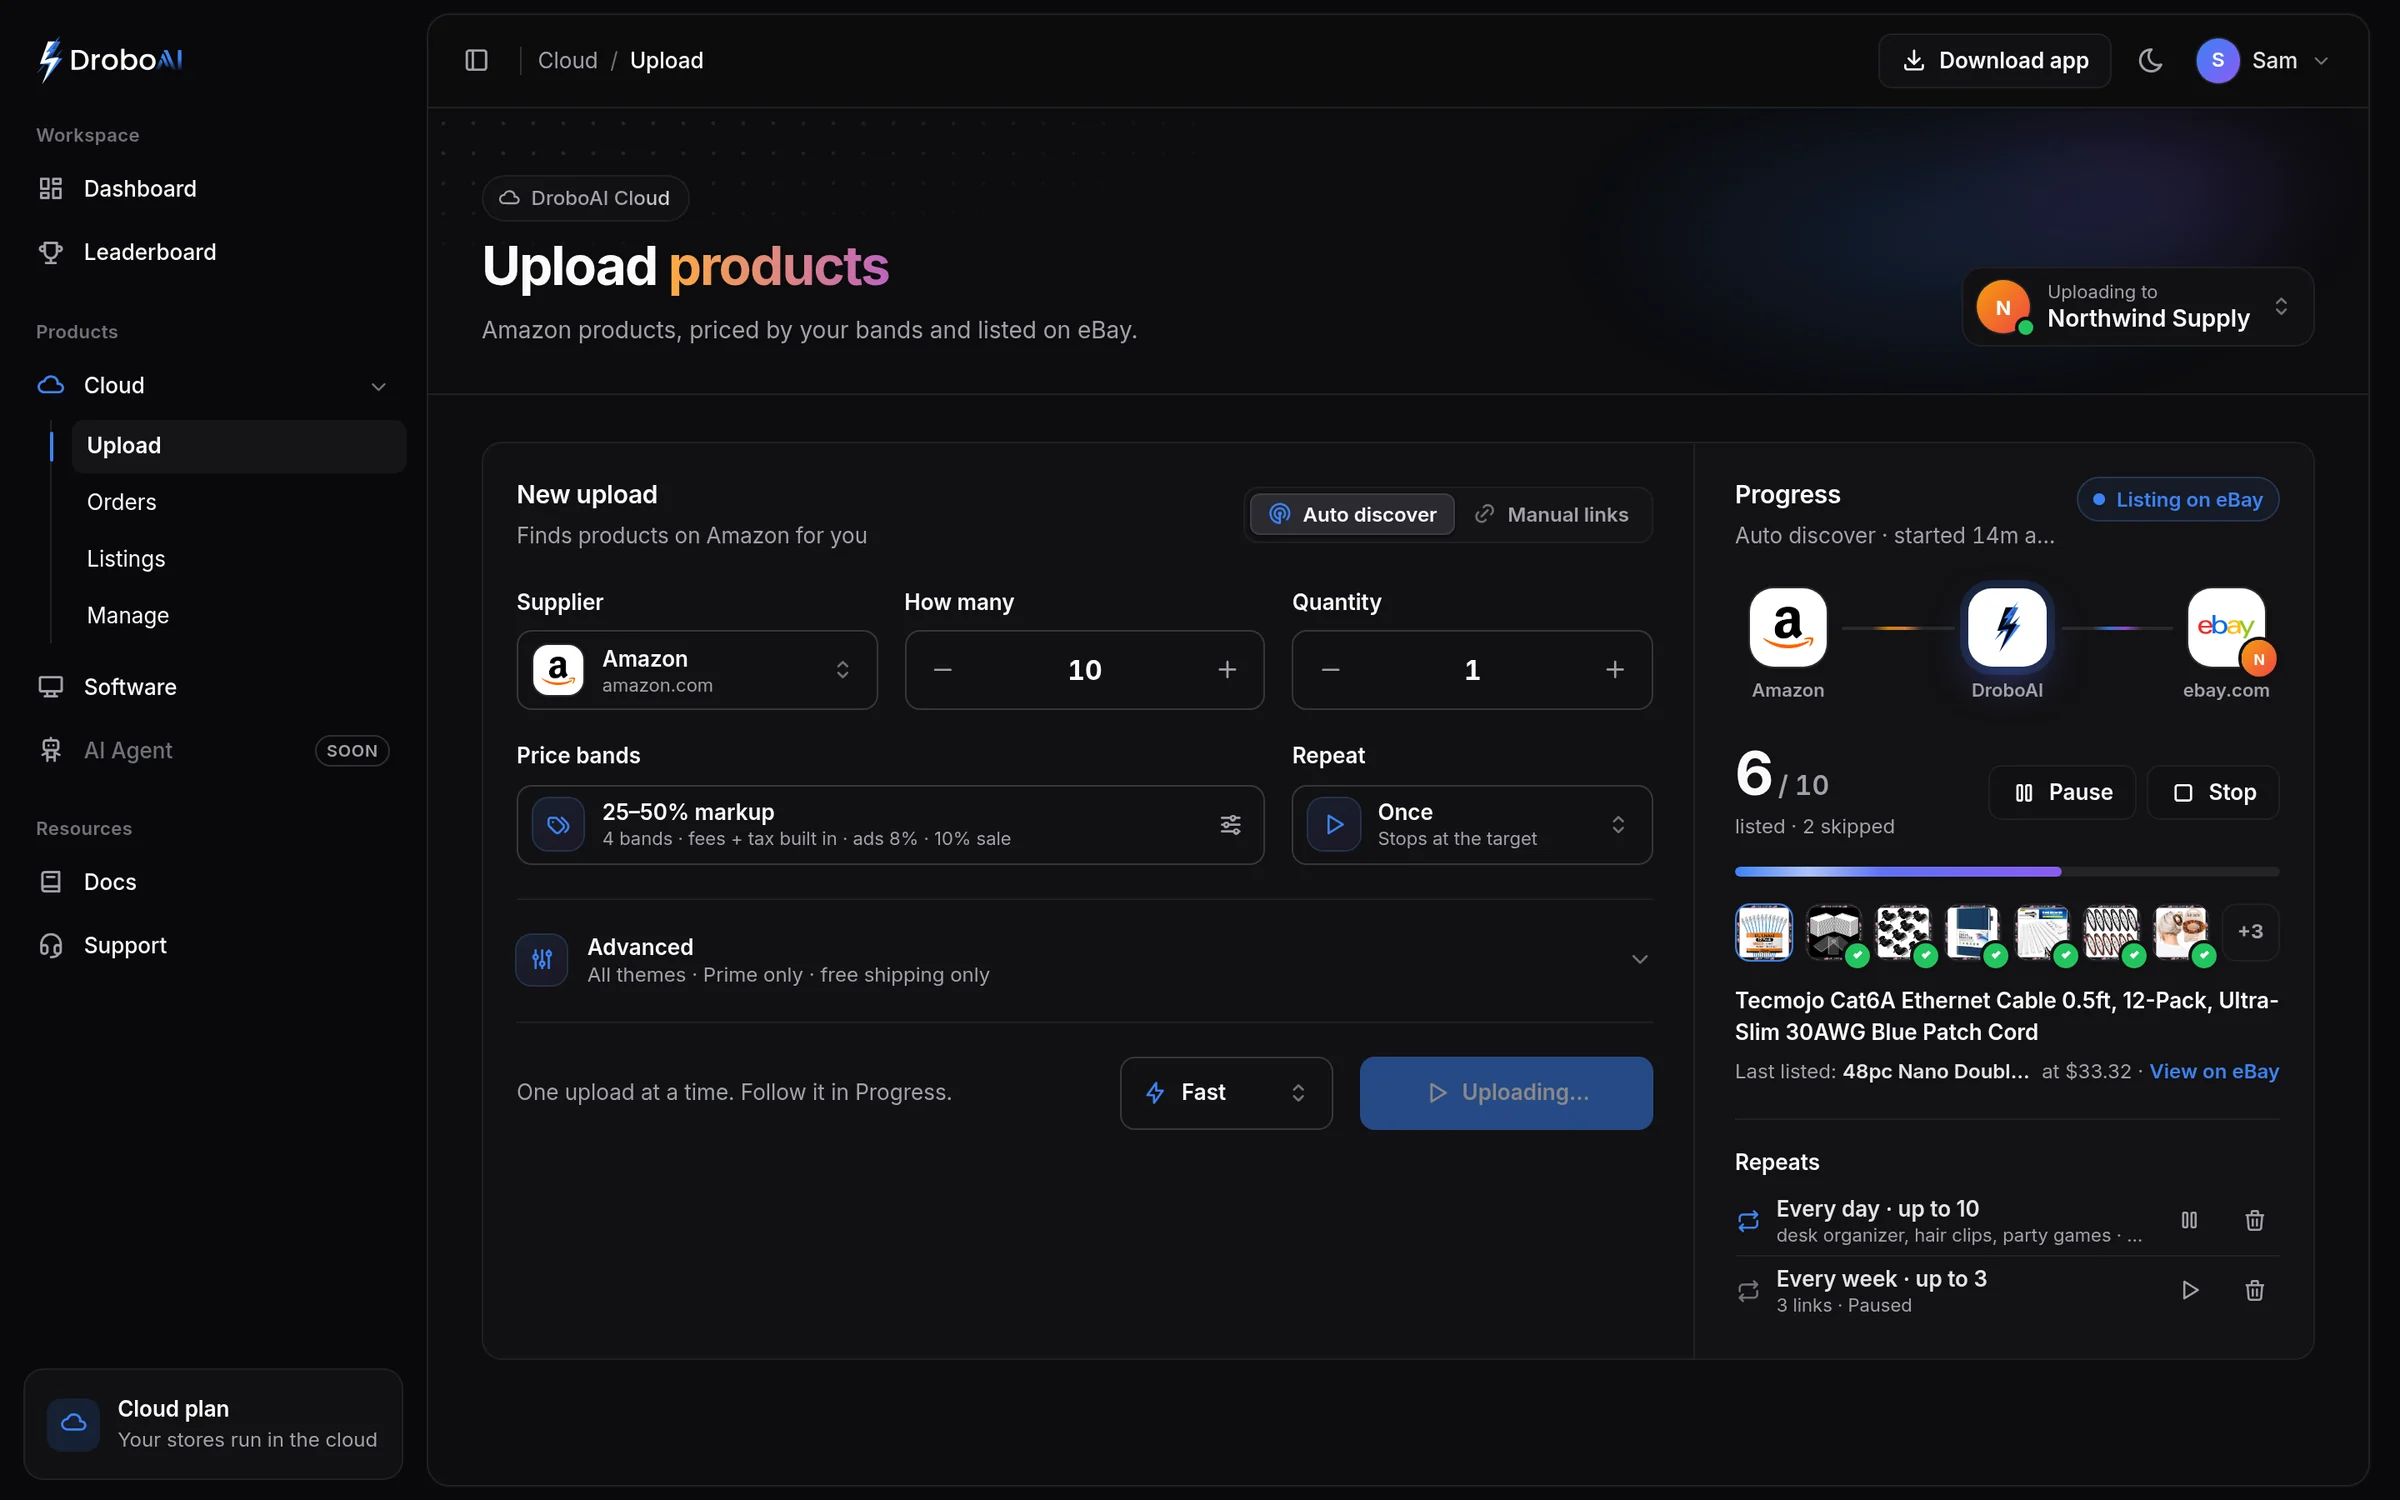Toggle the sidebar panel icon

click(476, 60)
